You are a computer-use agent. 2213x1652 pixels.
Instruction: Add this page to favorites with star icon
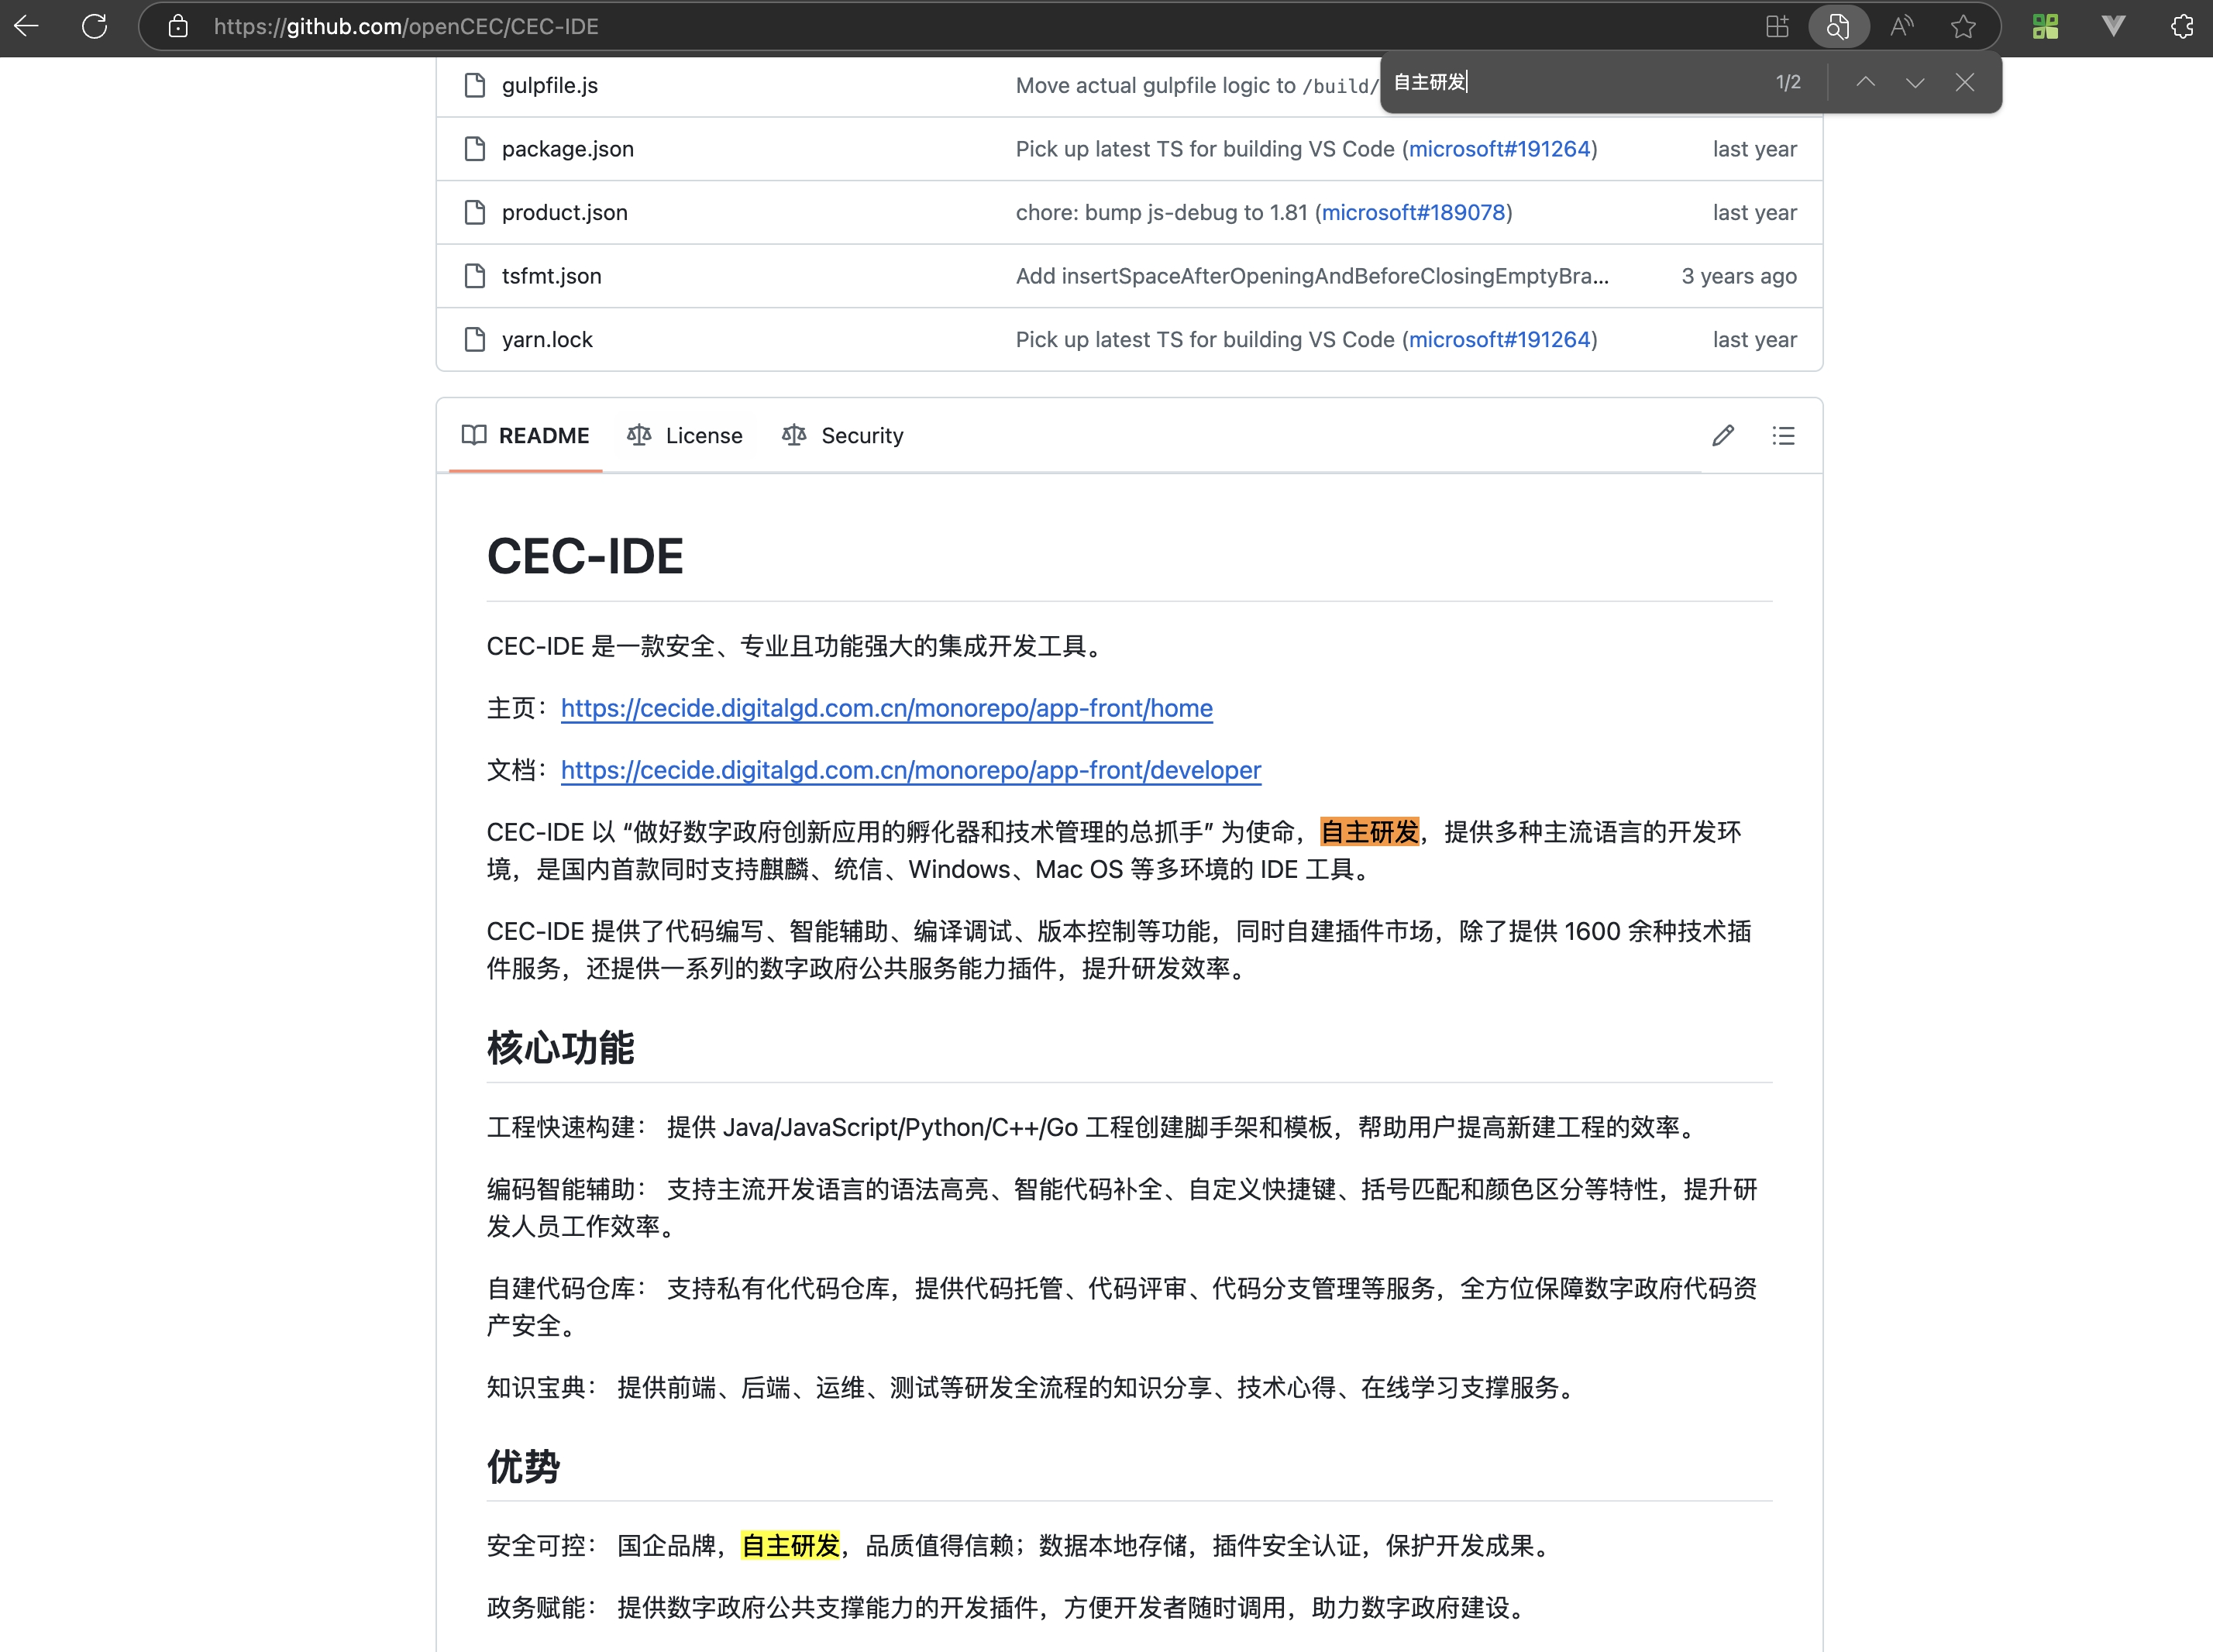pyautogui.click(x=1963, y=26)
